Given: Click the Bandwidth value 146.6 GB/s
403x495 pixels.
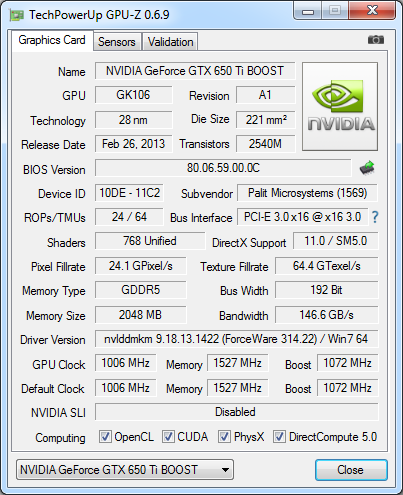Looking at the screenshot, I should pos(327,315).
